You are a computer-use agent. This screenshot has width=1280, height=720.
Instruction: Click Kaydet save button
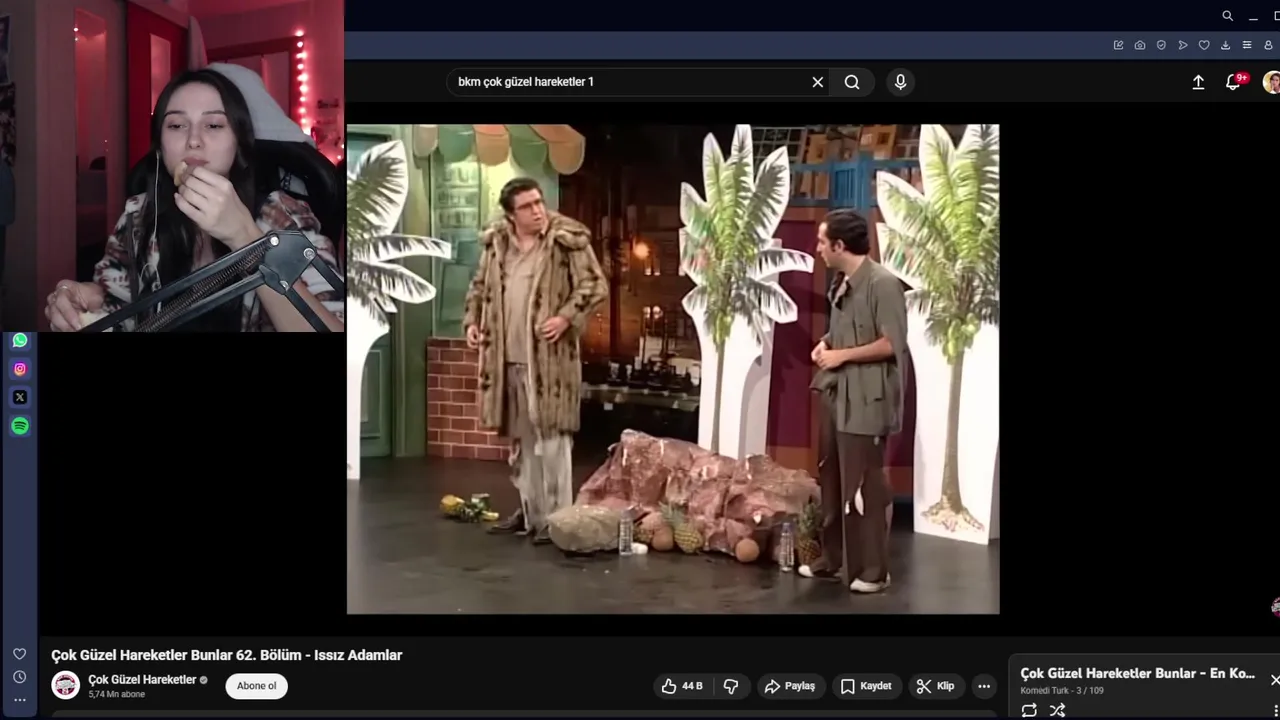tap(866, 686)
